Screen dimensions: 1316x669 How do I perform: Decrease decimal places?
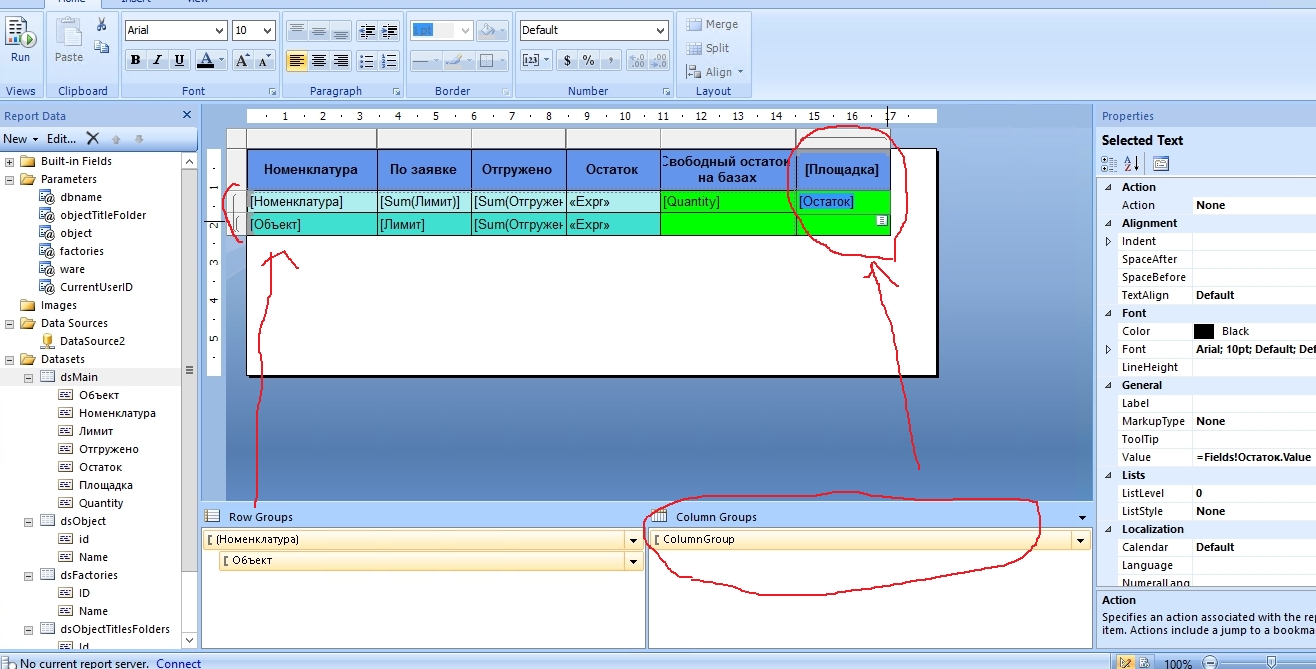(658, 61)
